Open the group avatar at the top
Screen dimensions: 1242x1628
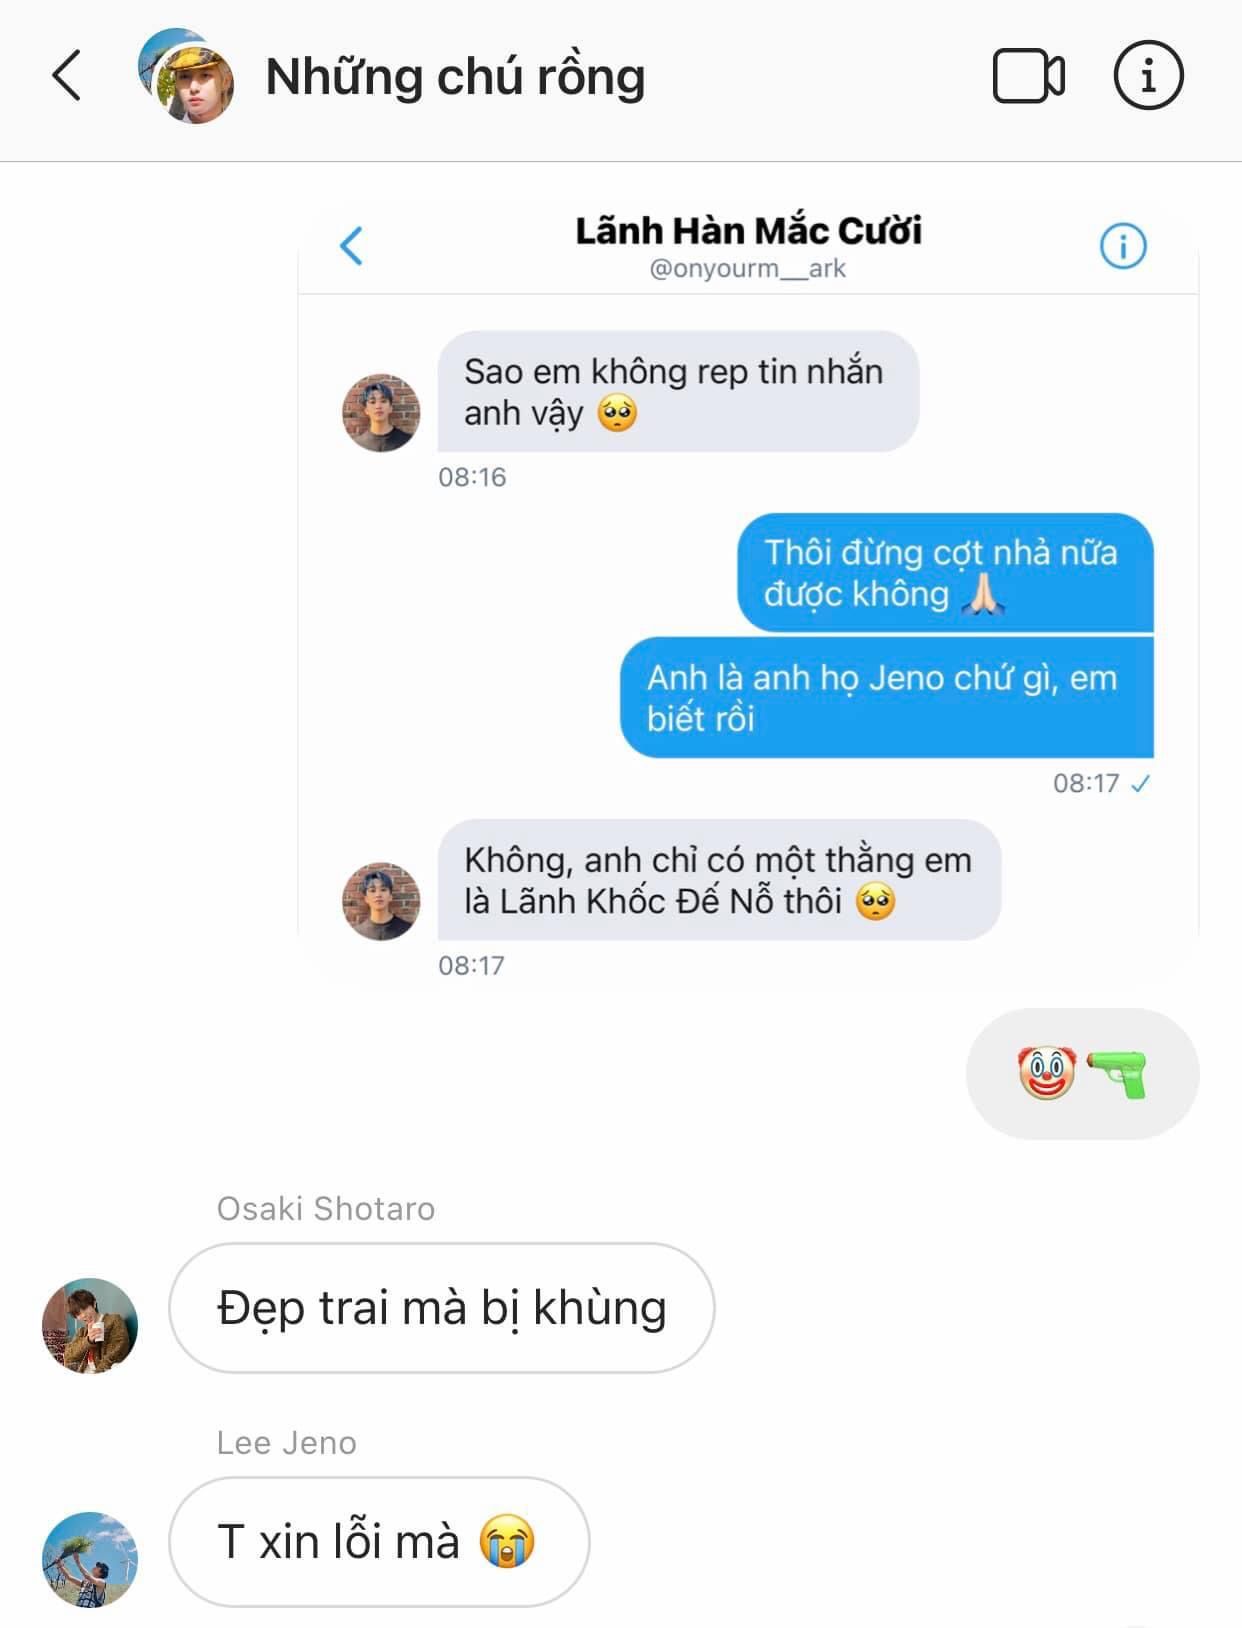[186, 76]
